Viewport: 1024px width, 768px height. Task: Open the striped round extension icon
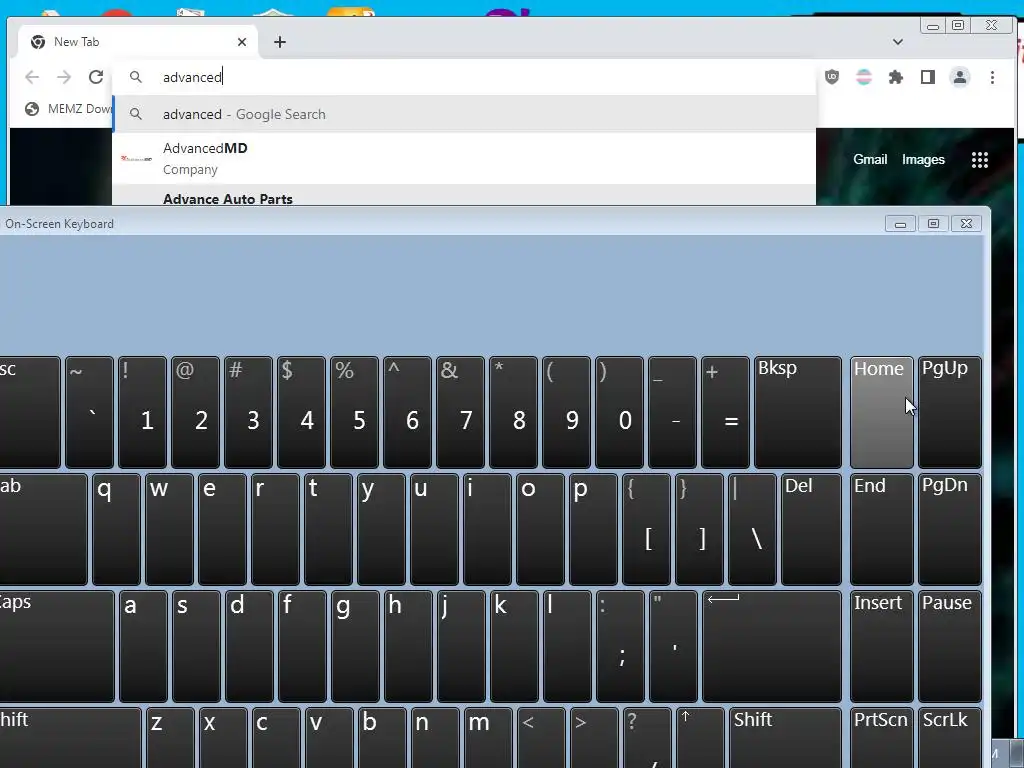click(x=864, y=77)
